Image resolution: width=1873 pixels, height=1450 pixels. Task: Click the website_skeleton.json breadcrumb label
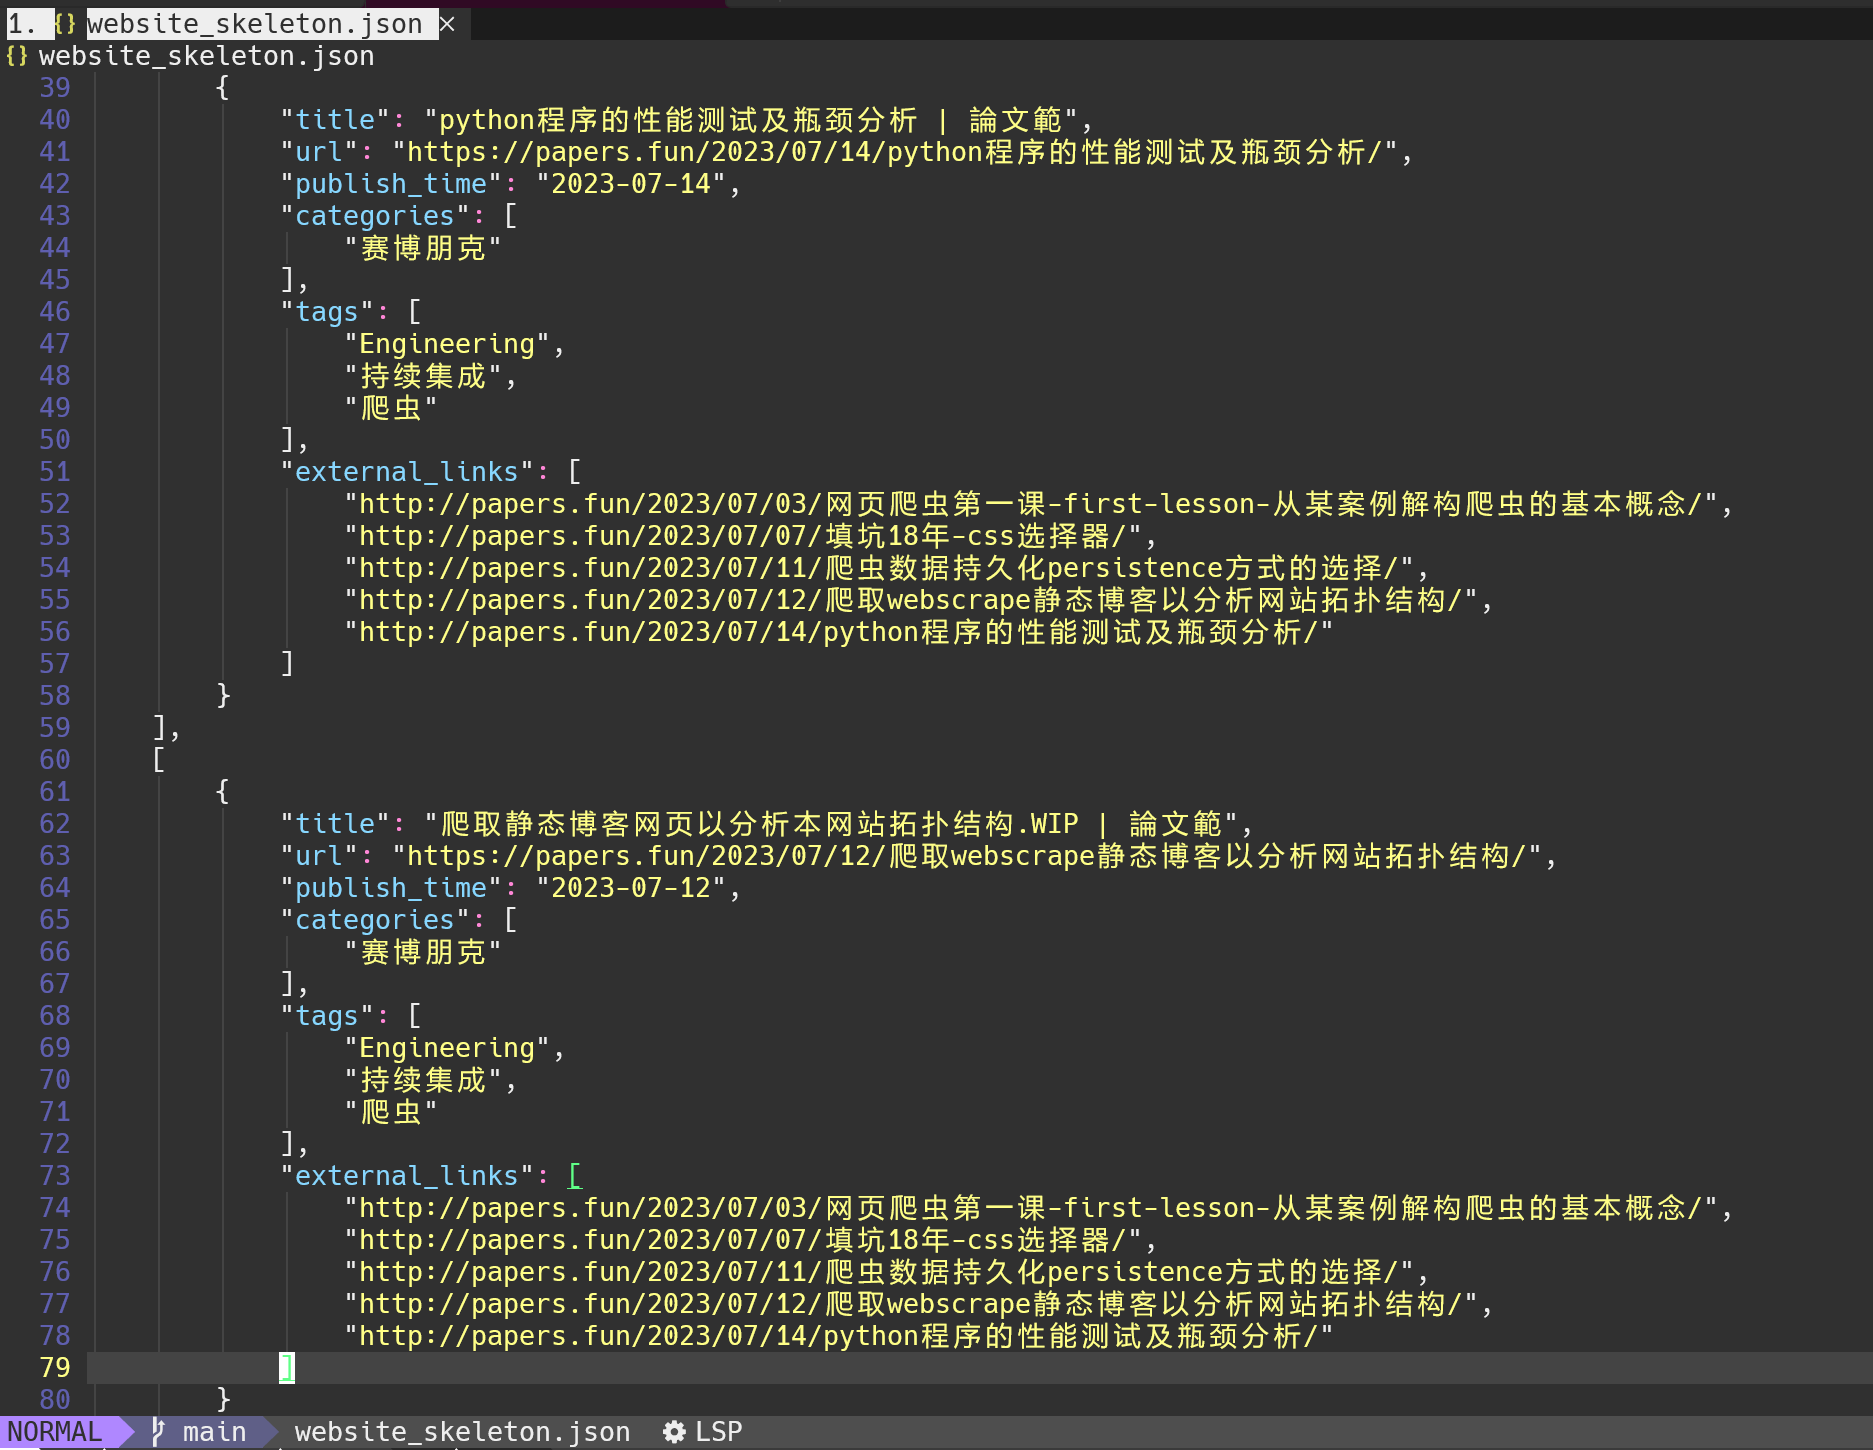tap(206, 56)
